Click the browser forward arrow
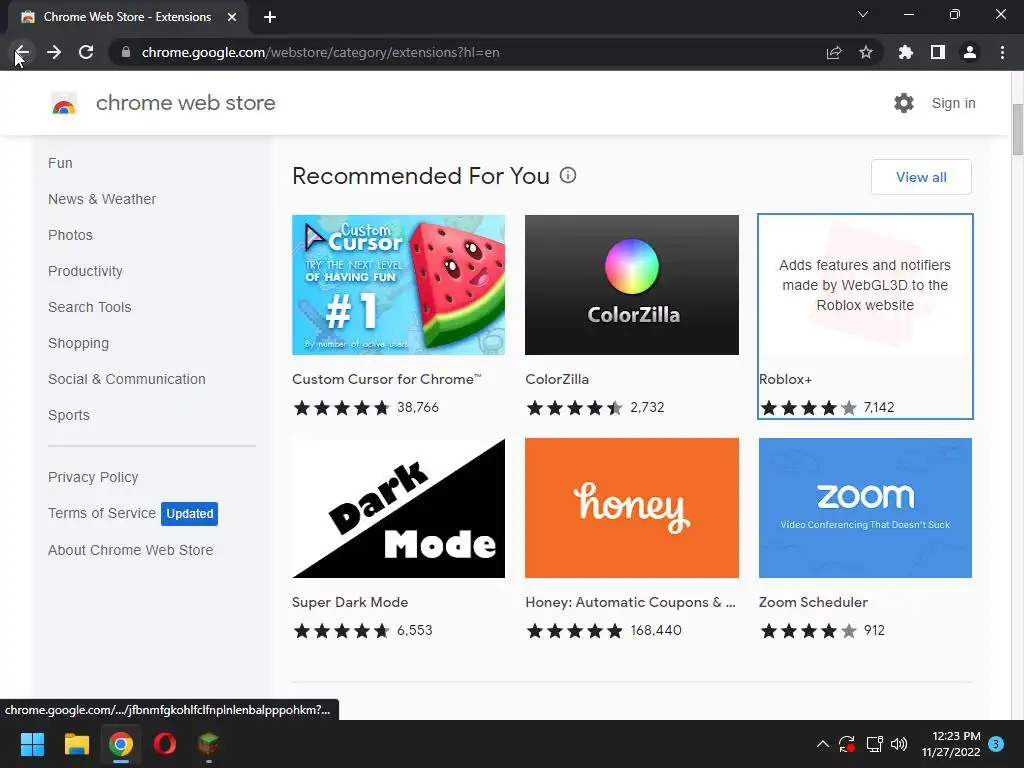 tap(54, 52)
